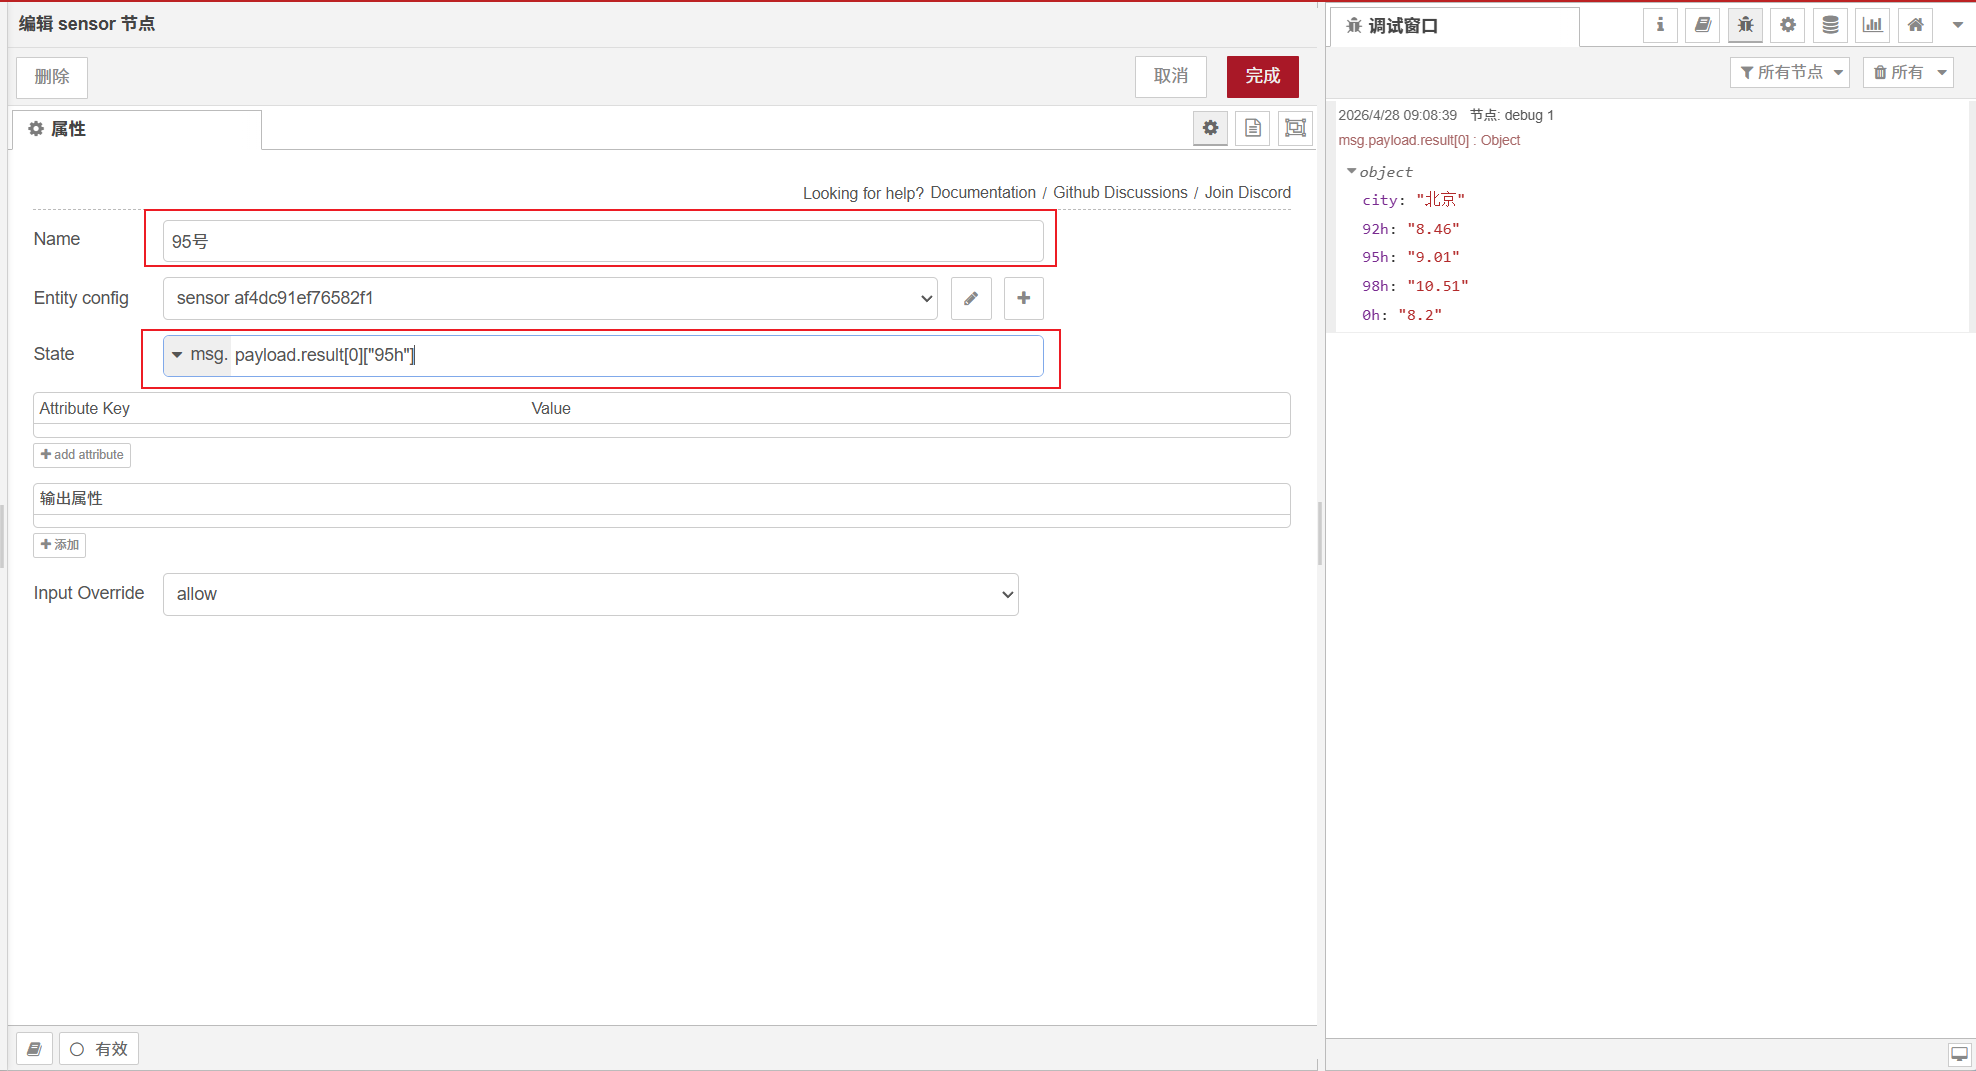This screenshot has height=1071, width=1976.
Task: Open the State msg type selector
Action: (198, 355)
